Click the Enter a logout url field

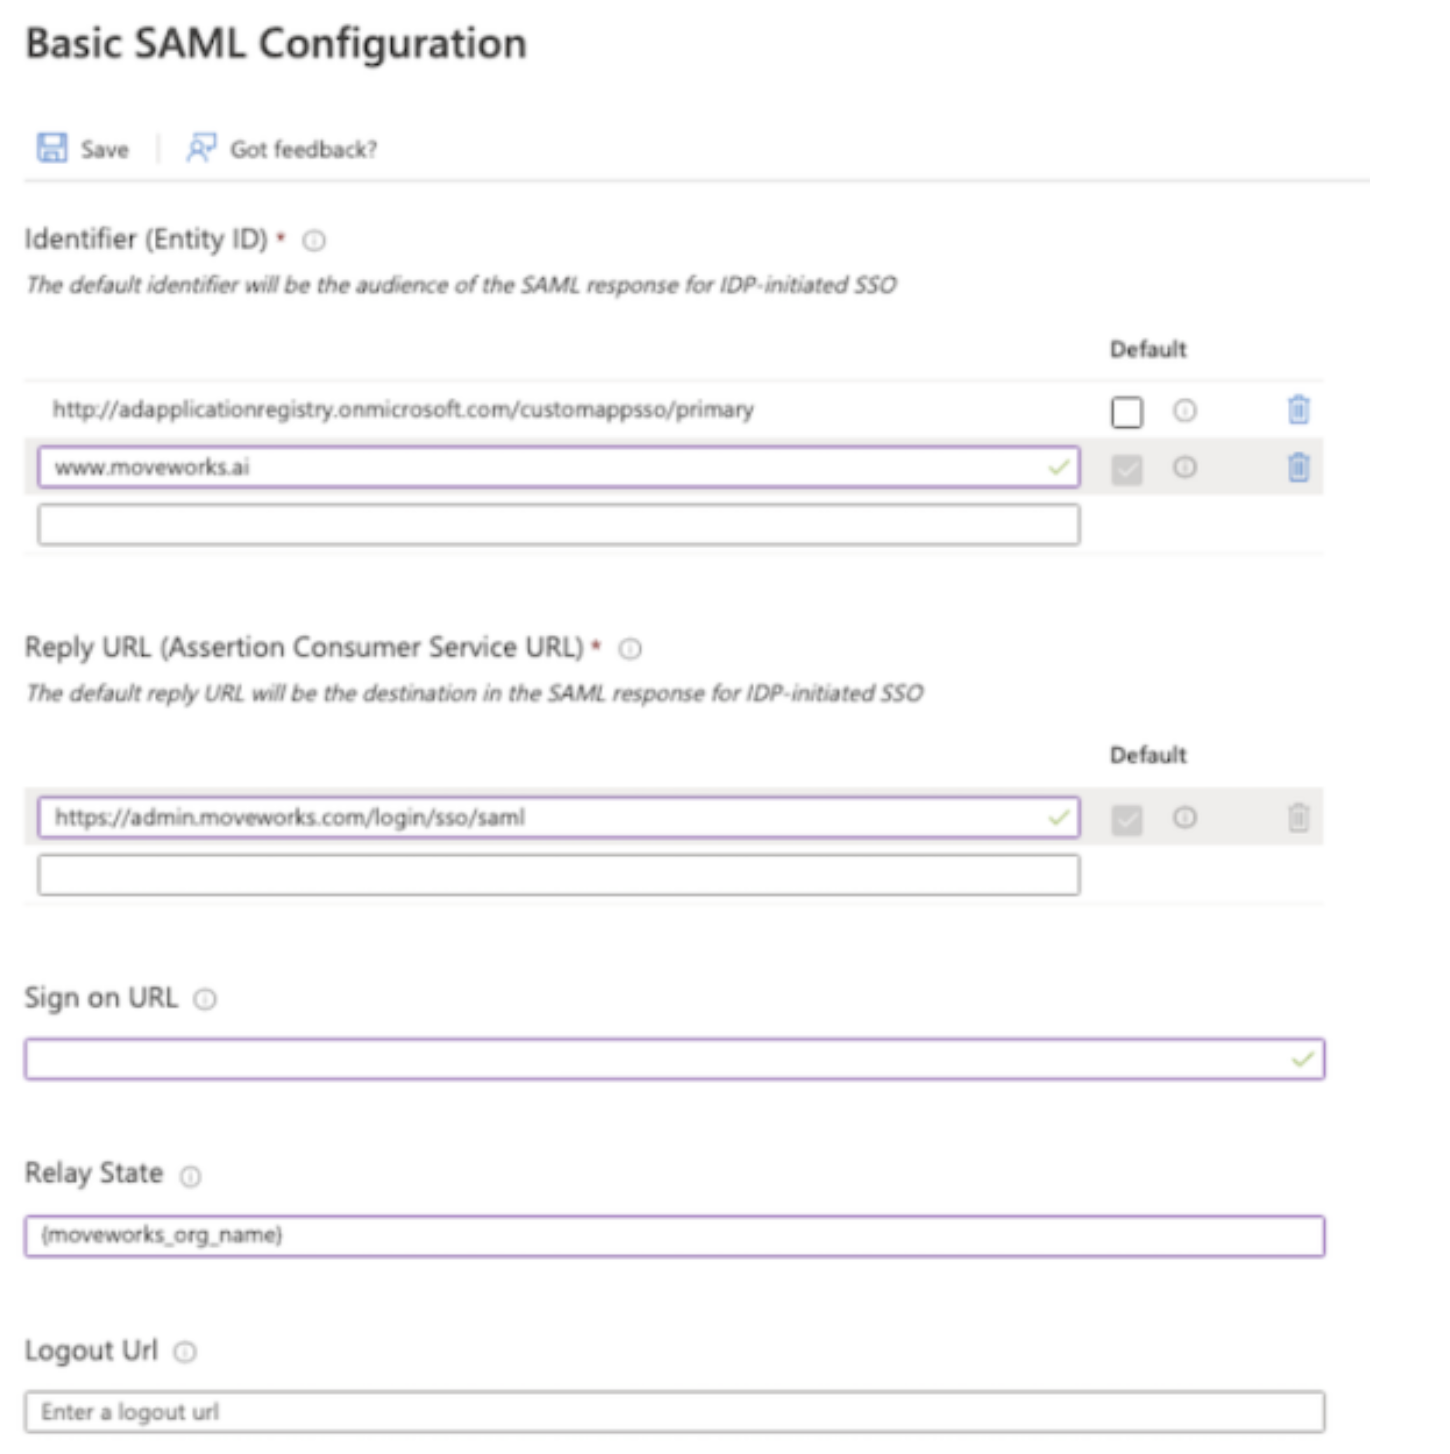675,1412
